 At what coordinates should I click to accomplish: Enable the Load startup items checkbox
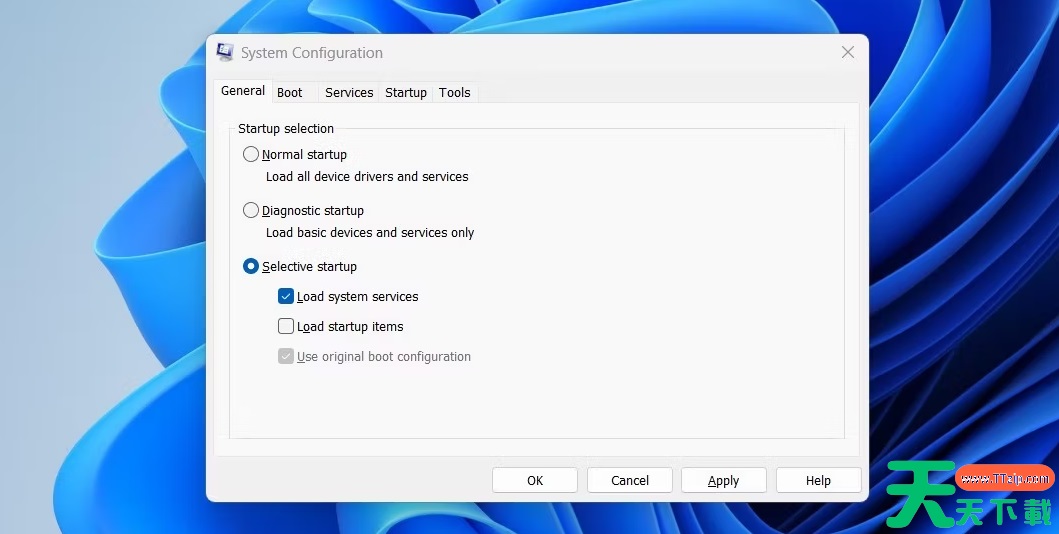286,327
